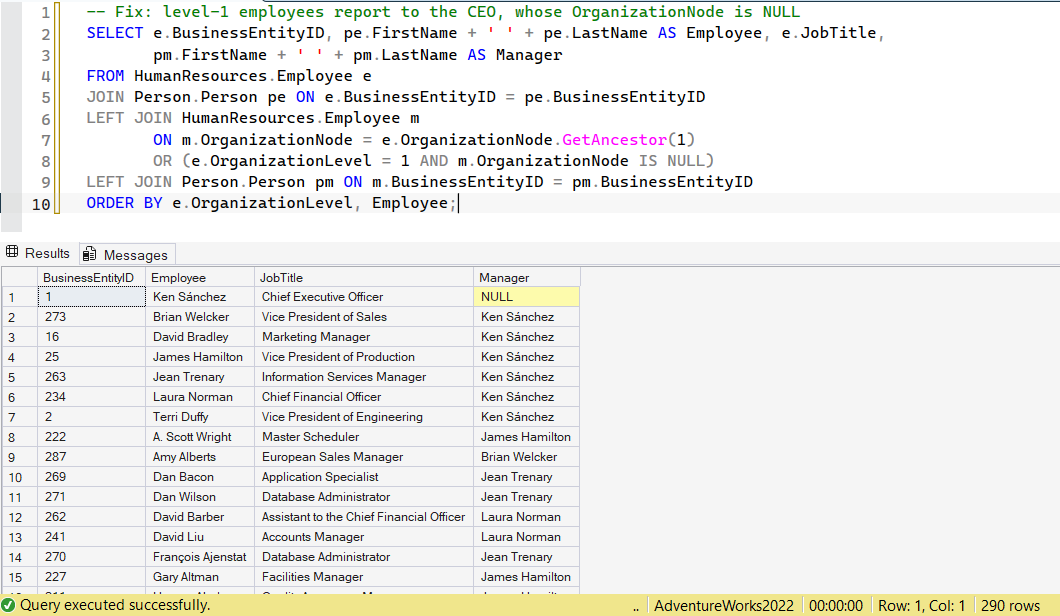Click 'David Liu' employee cell
This screenshot has height=616, width=1060.
point(199,537)
